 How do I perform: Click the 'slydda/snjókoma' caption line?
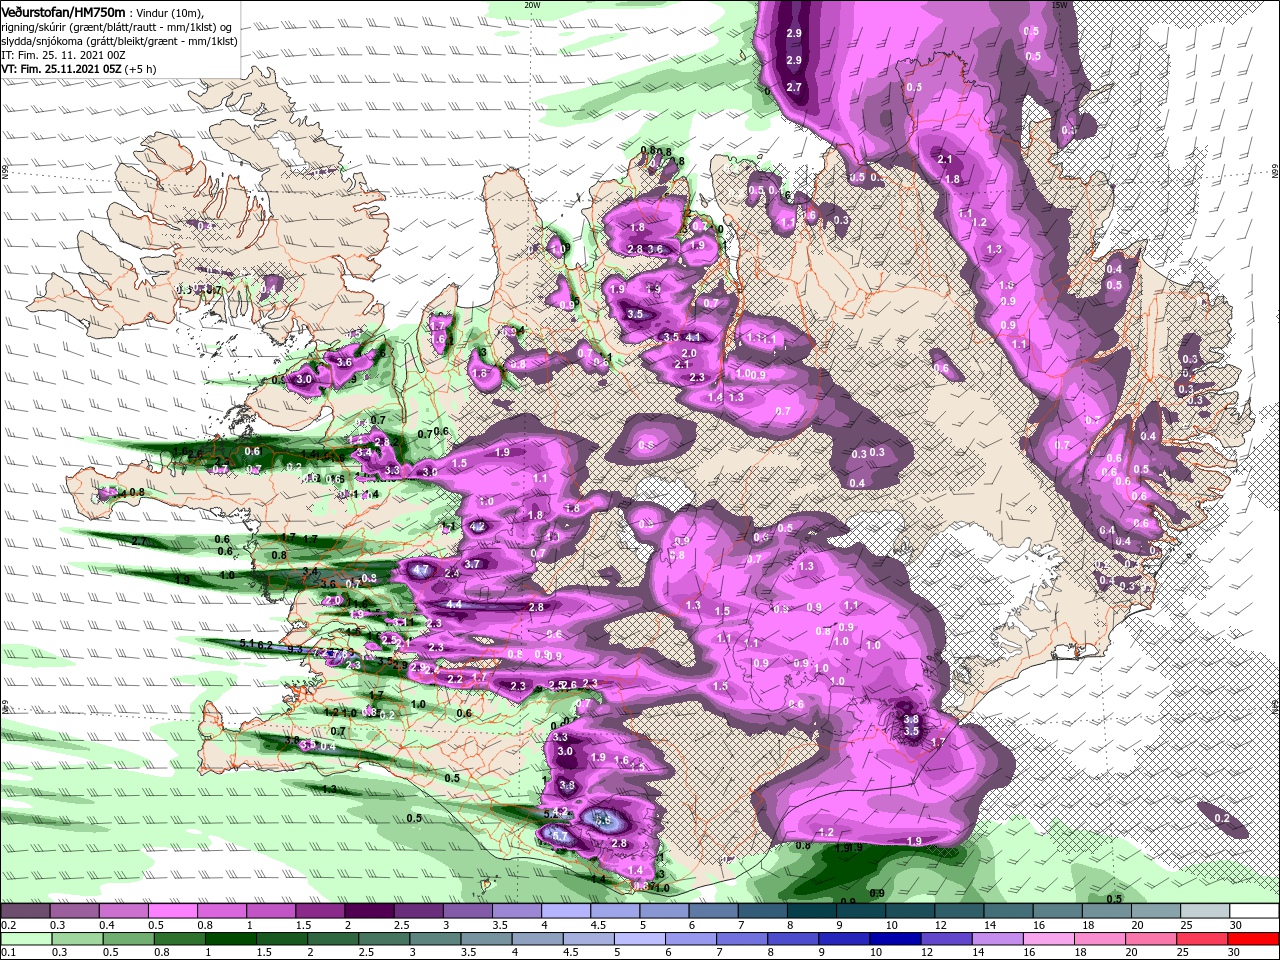(x=119, y=41)
